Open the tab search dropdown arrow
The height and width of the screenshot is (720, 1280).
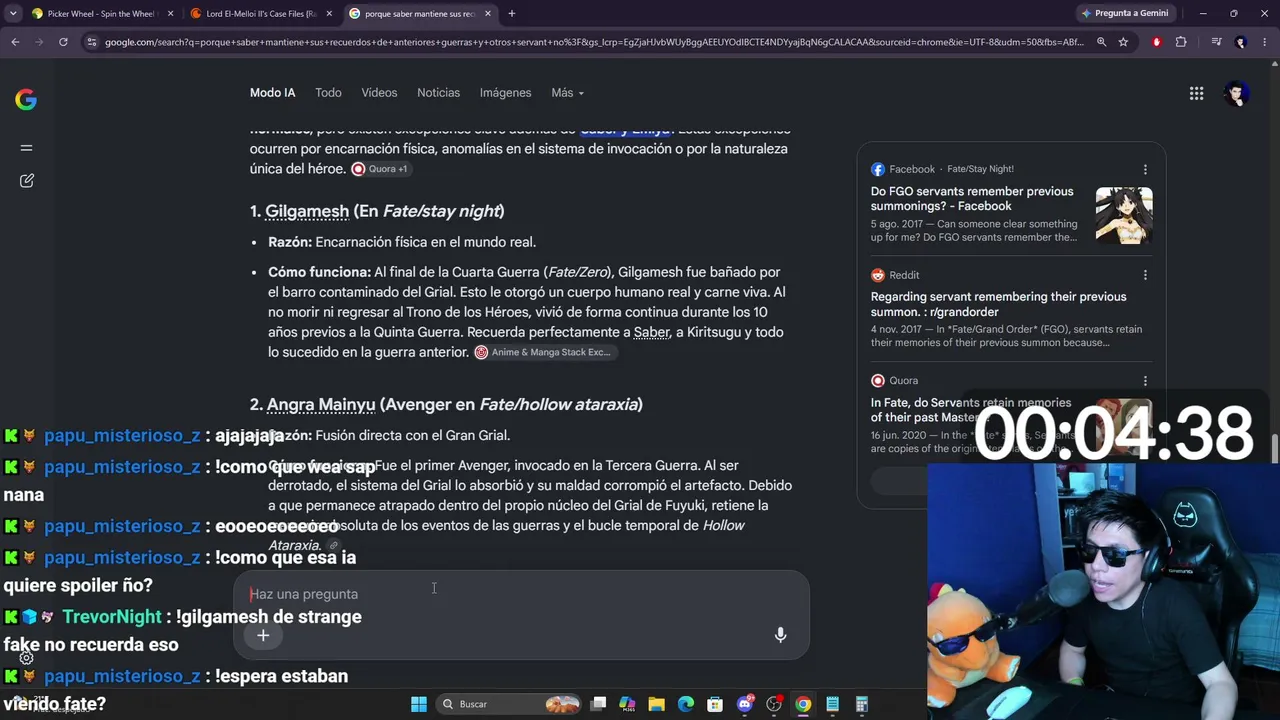click(x=13, y=14)
